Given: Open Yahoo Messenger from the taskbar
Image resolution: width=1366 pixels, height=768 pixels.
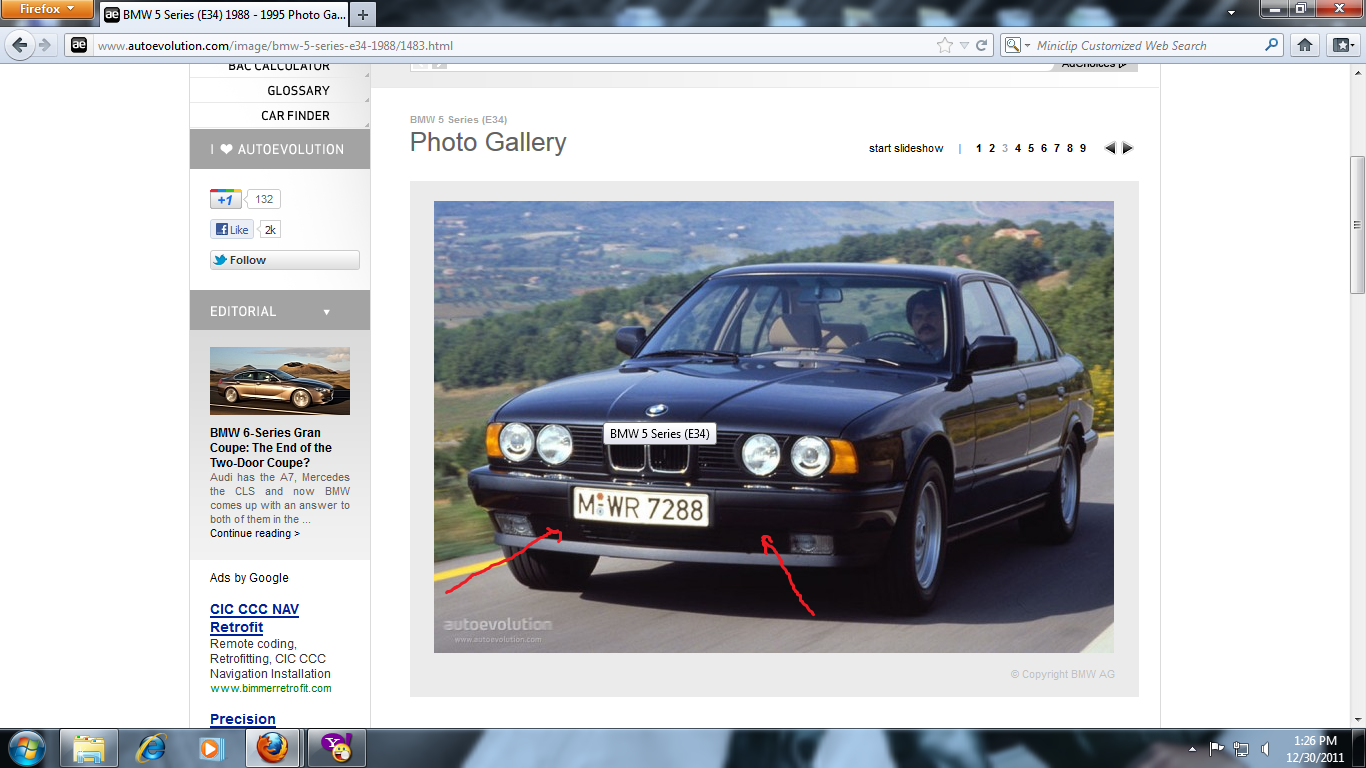Looking at the screenshot, I should click(335, 748).
